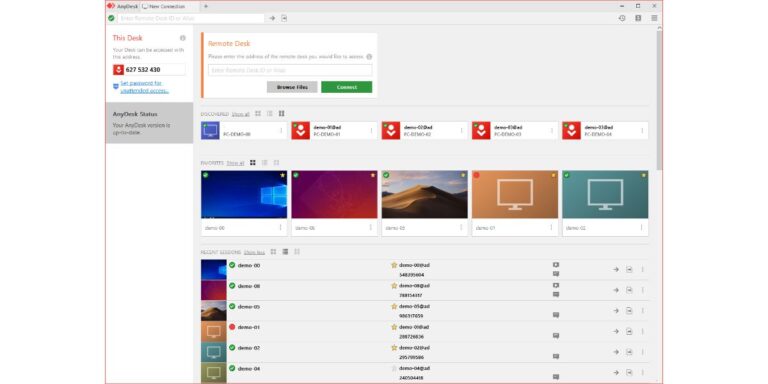Click the file transfer icon in the top toolbar
This screenshot has height=384, width=768.
coord(284,18)
